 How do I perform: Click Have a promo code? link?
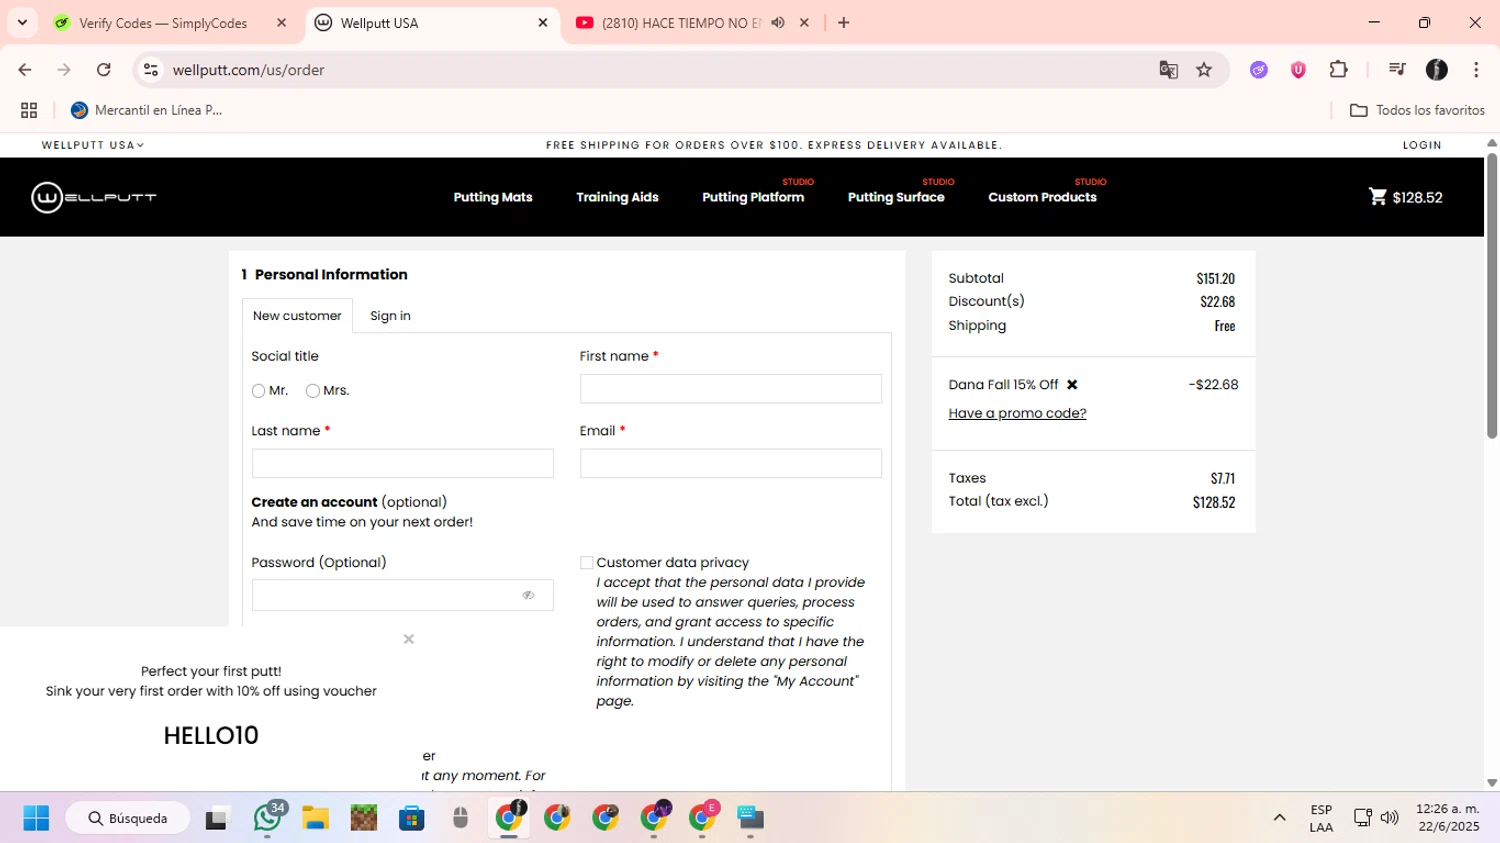click(x=1017, y=413)
